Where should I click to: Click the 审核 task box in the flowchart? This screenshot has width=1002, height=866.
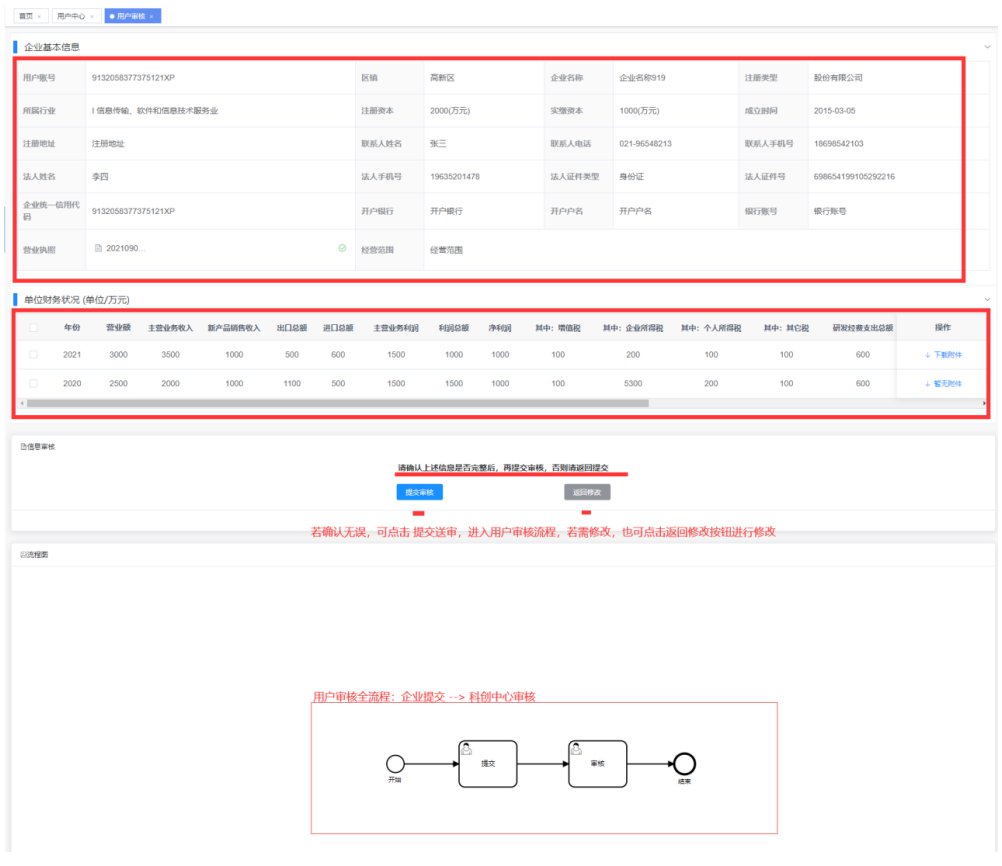(x=597, y=764)
